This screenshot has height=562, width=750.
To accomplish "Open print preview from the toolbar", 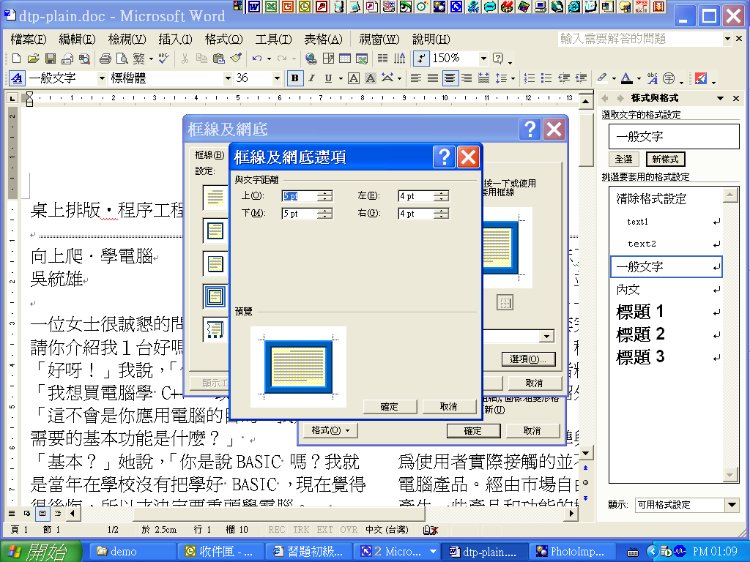I will (122, 58).
